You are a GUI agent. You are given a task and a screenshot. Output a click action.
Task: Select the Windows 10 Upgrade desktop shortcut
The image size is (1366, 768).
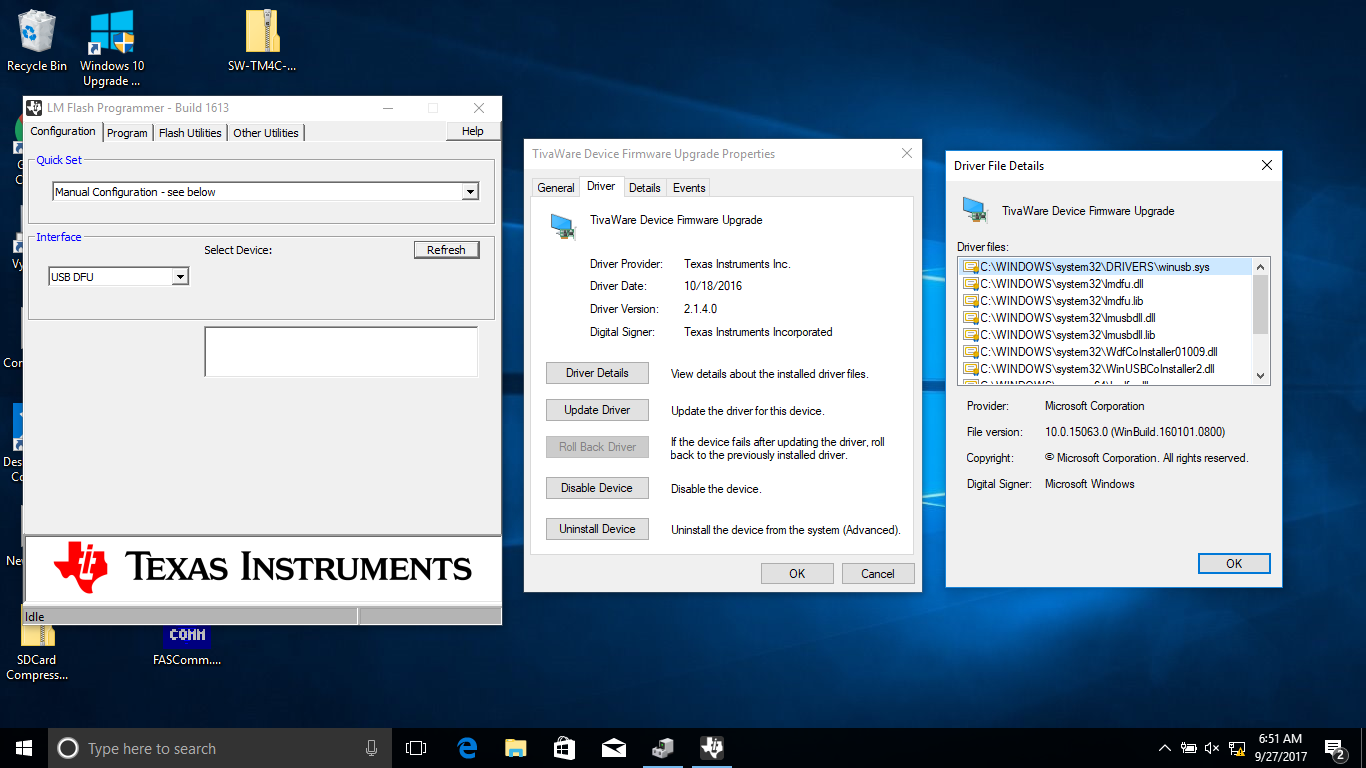(x=112, y=48)
